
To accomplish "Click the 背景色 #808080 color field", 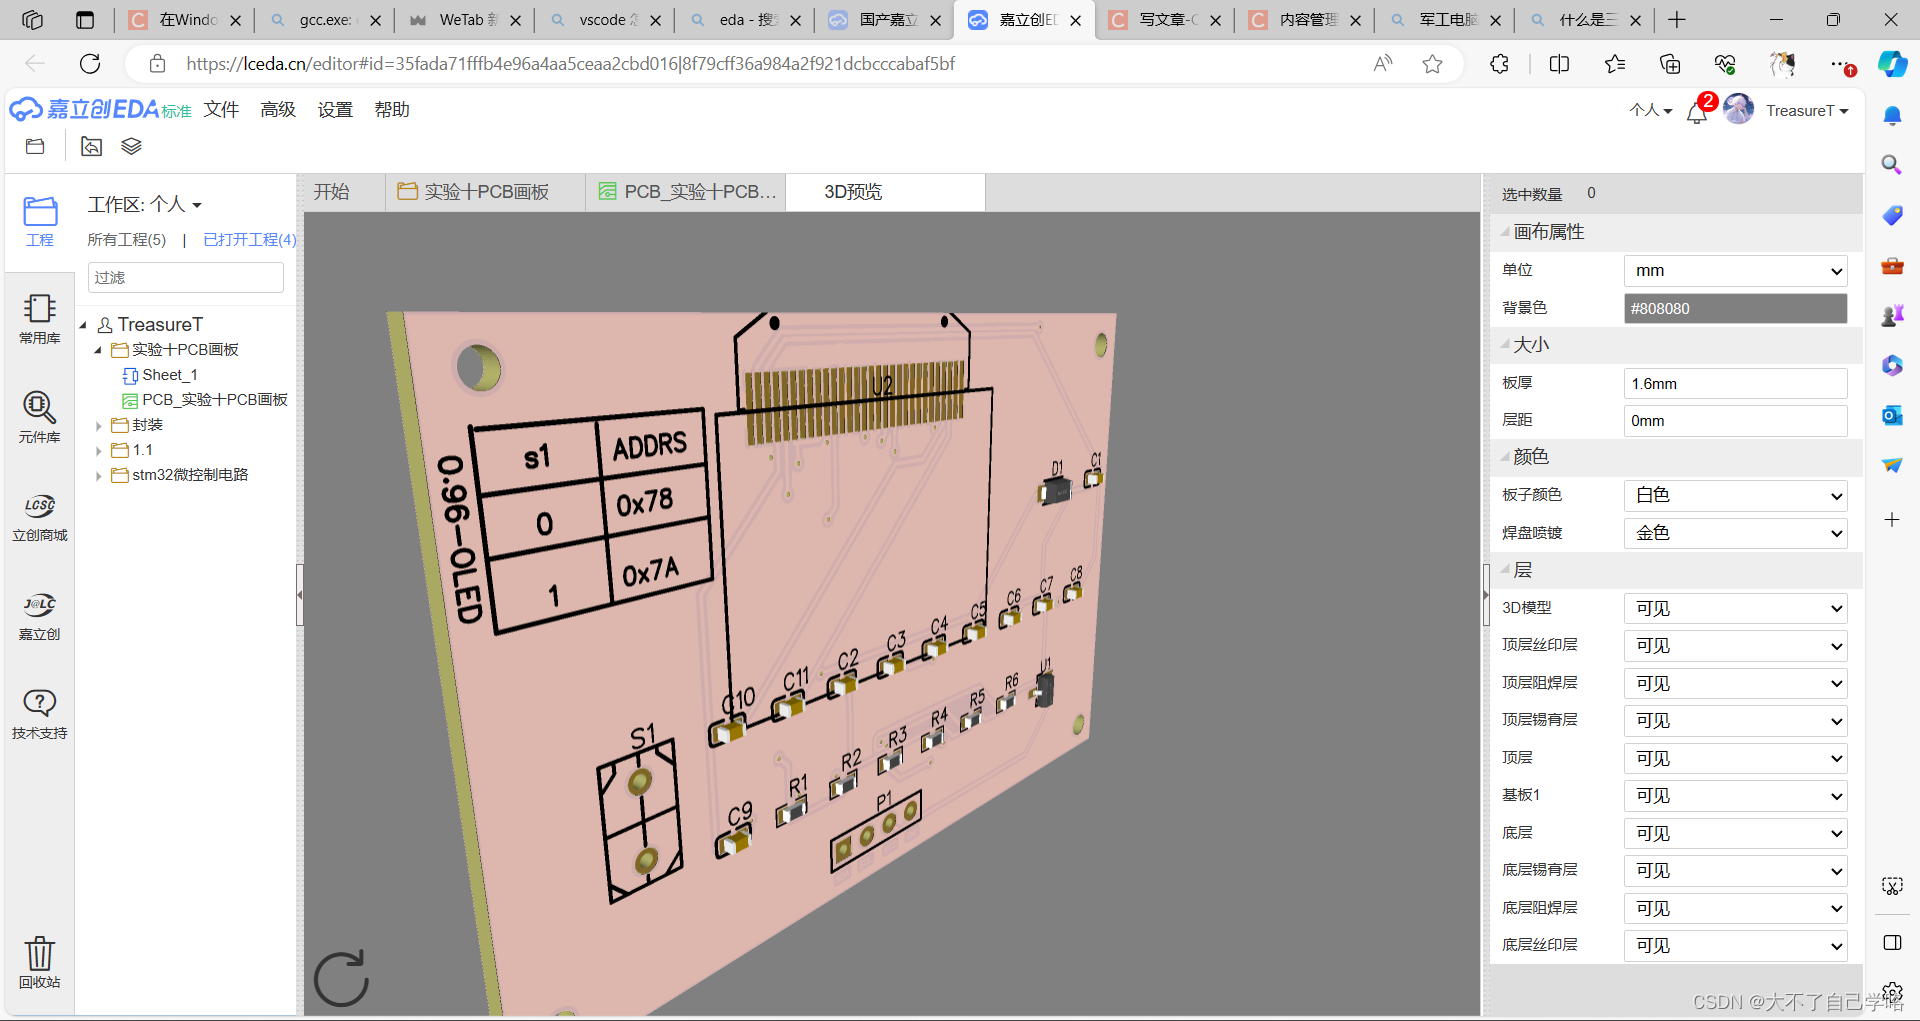I will tap(1736, 309).
